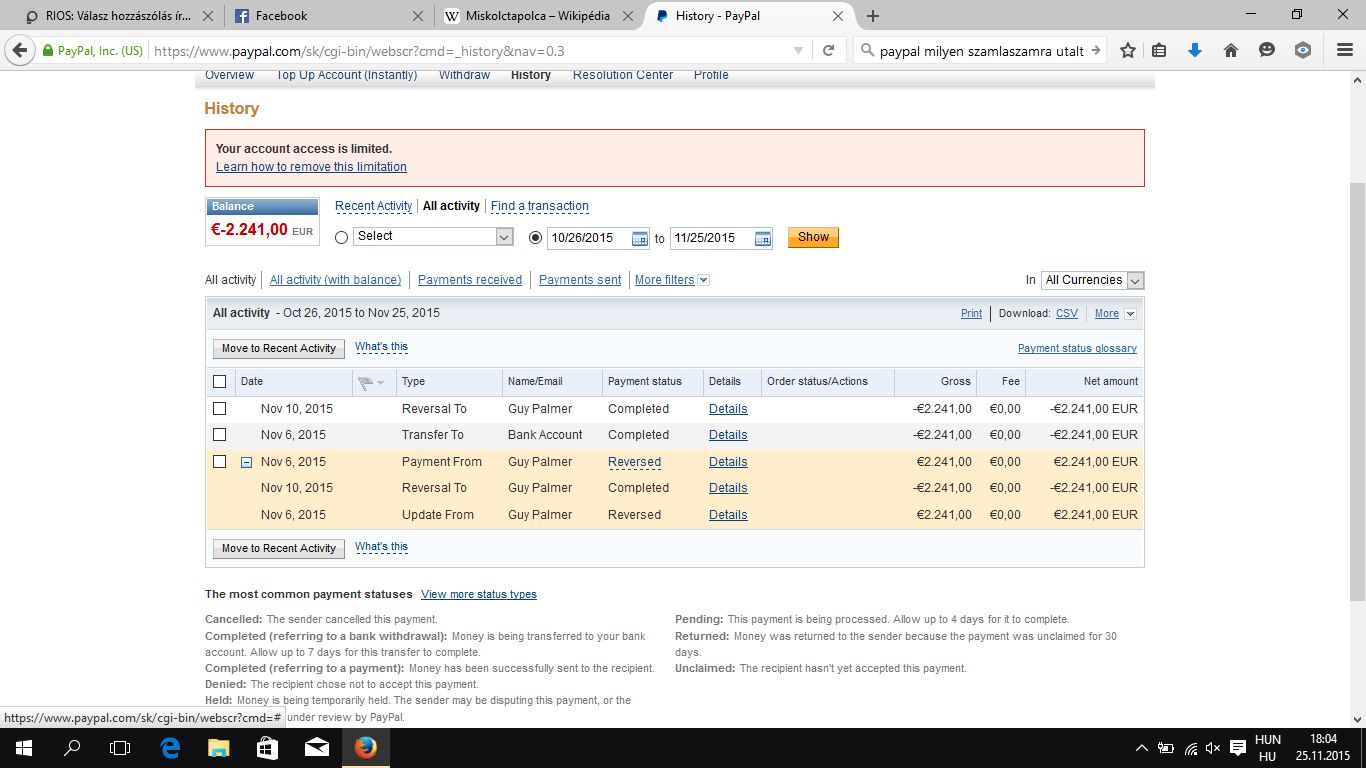
Task: Open the URL bar history dropdown arrow
Action: coord(798,50)
